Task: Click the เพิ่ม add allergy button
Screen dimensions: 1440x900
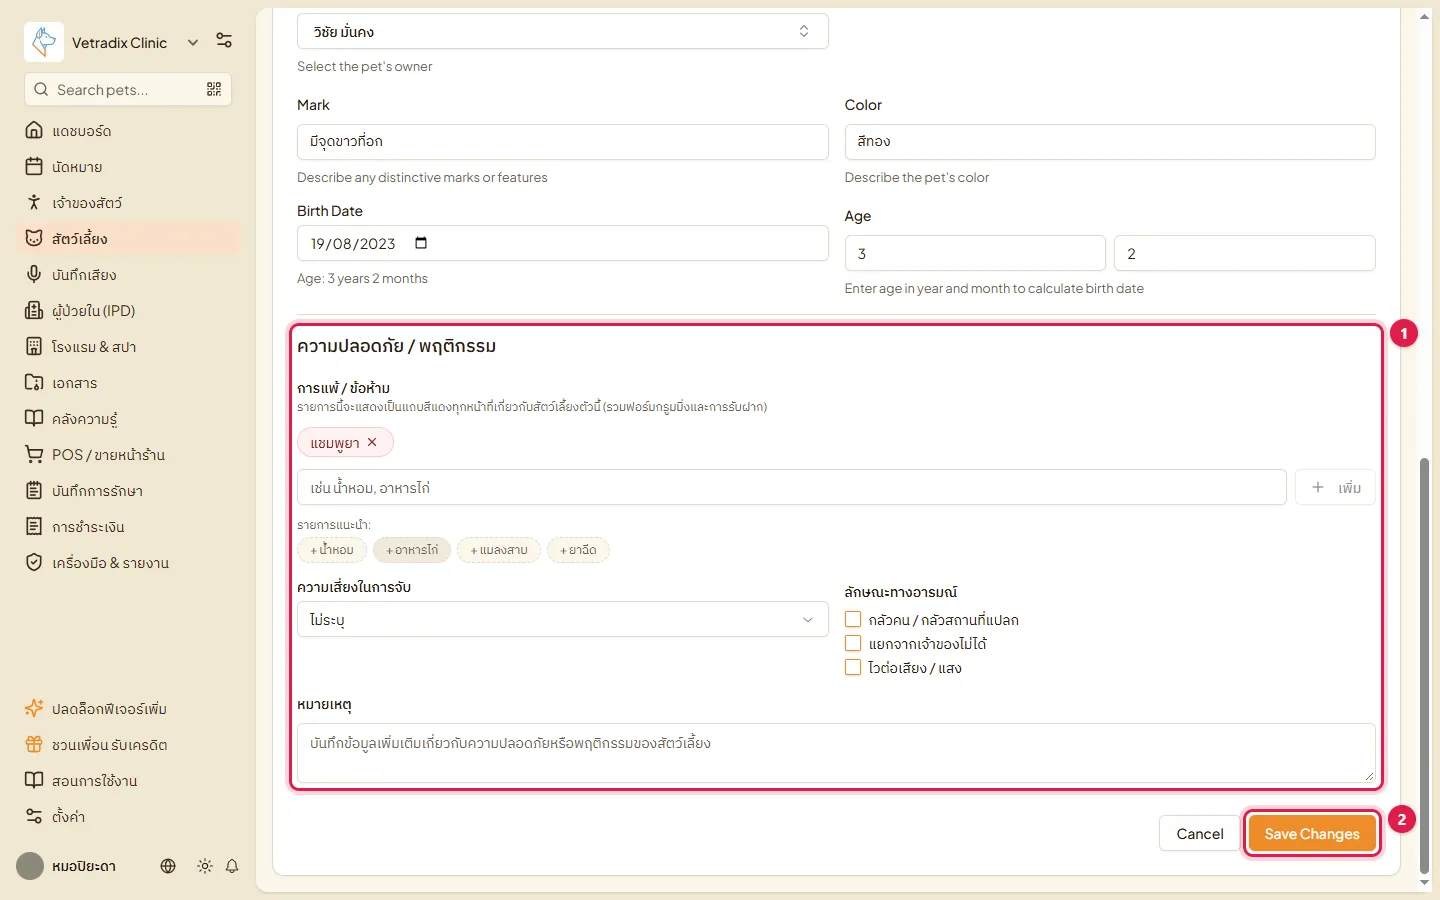Action: click(x=1335, y=487)
